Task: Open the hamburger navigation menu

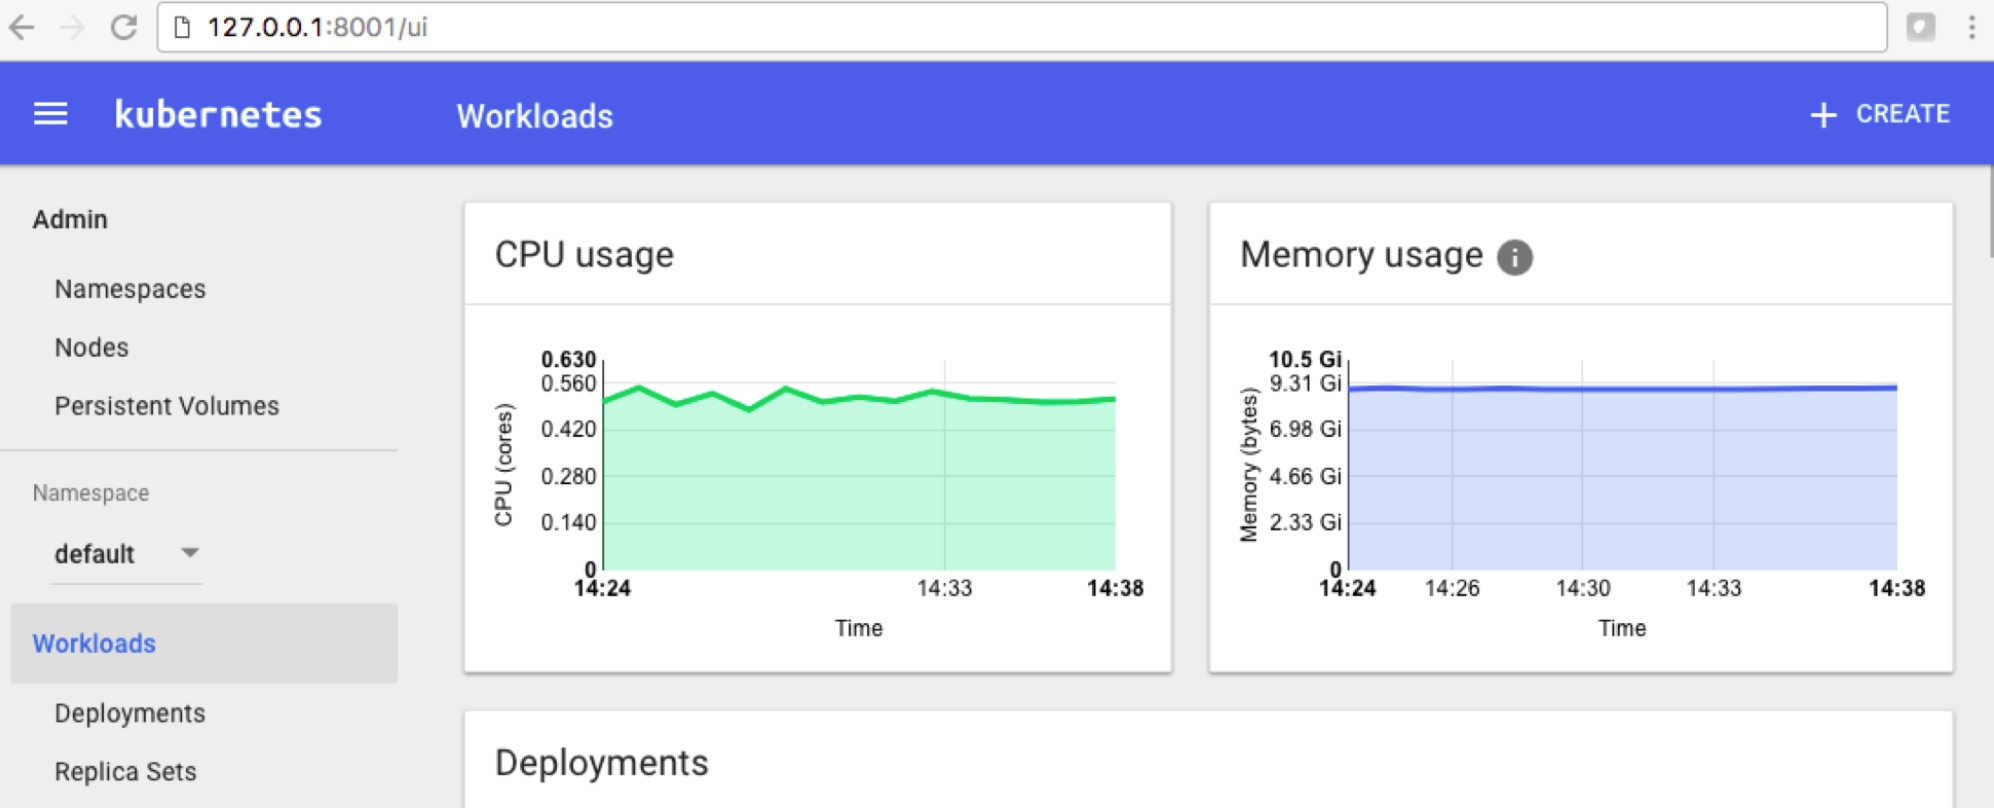Action: 50,114
